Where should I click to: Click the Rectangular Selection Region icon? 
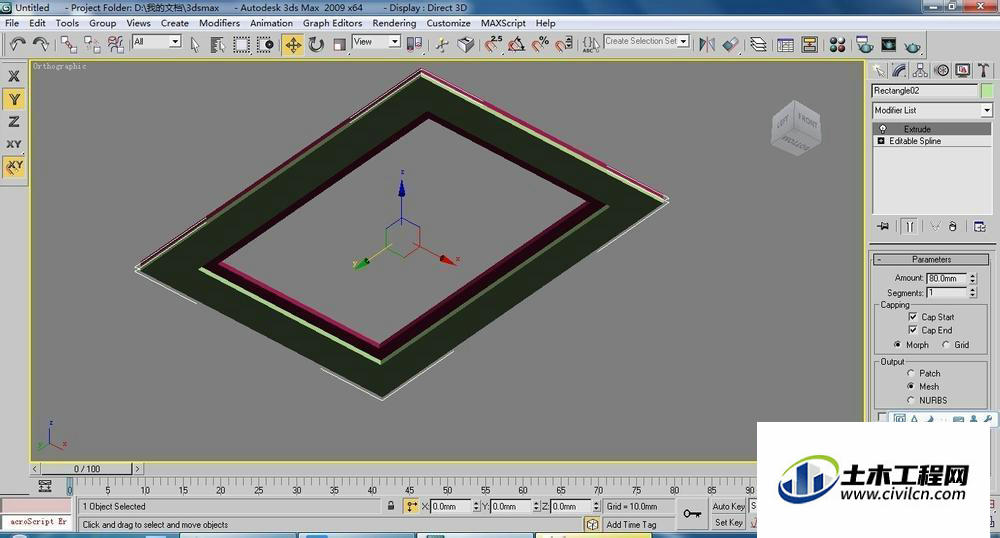[242, 44]
